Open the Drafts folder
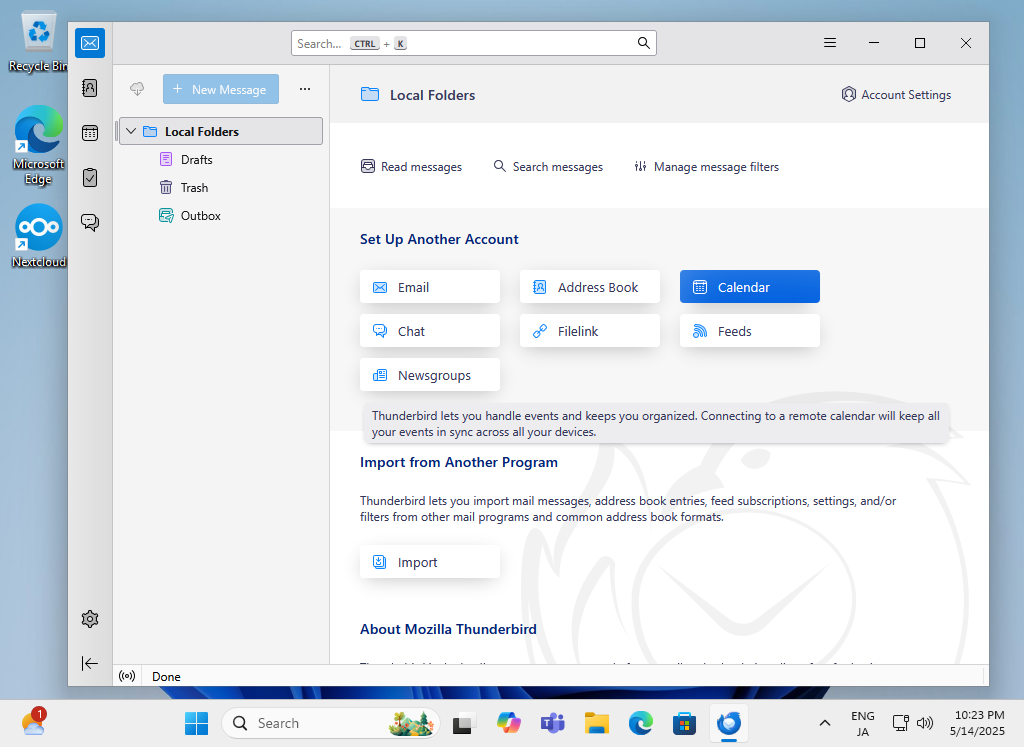 coord(197,159)
